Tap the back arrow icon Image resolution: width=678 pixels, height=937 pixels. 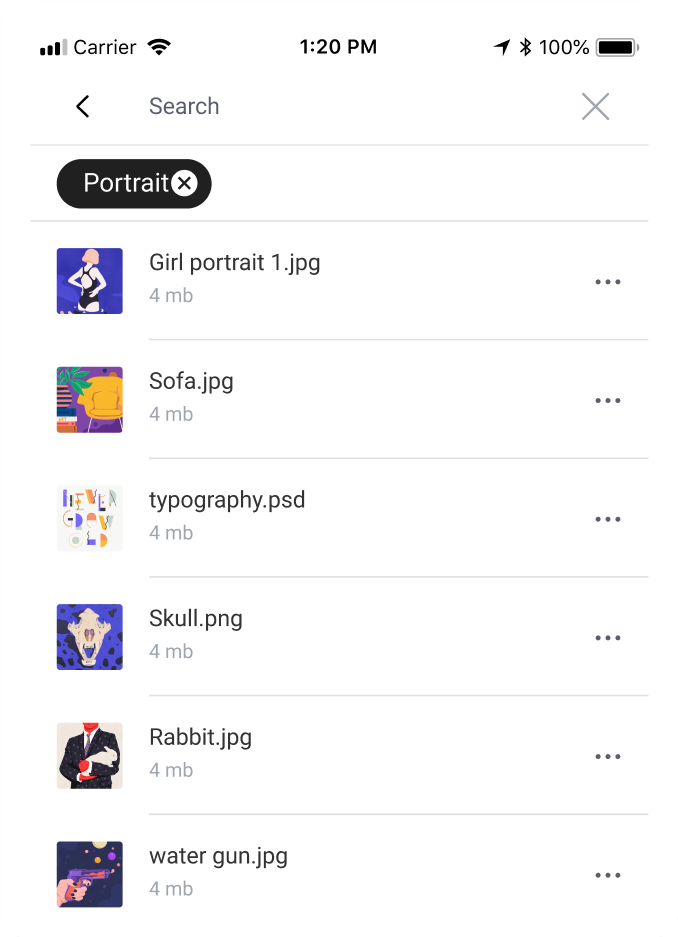(83, 106)
